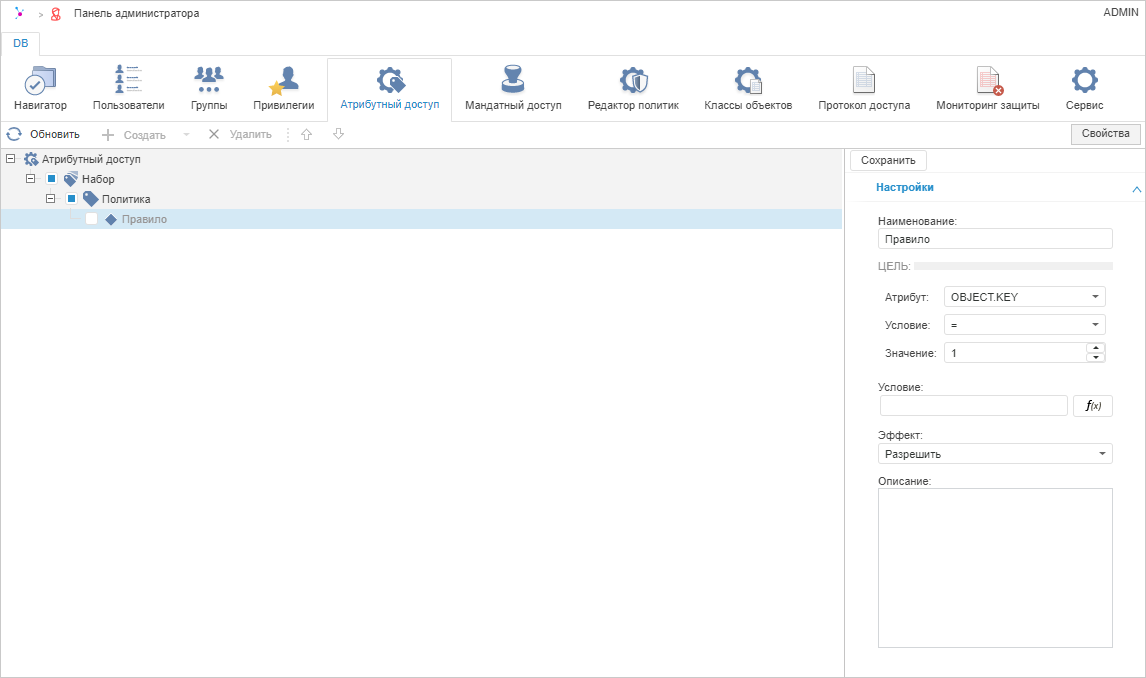
Task: Check the Правило checkbox
Action: pos(92,219)
